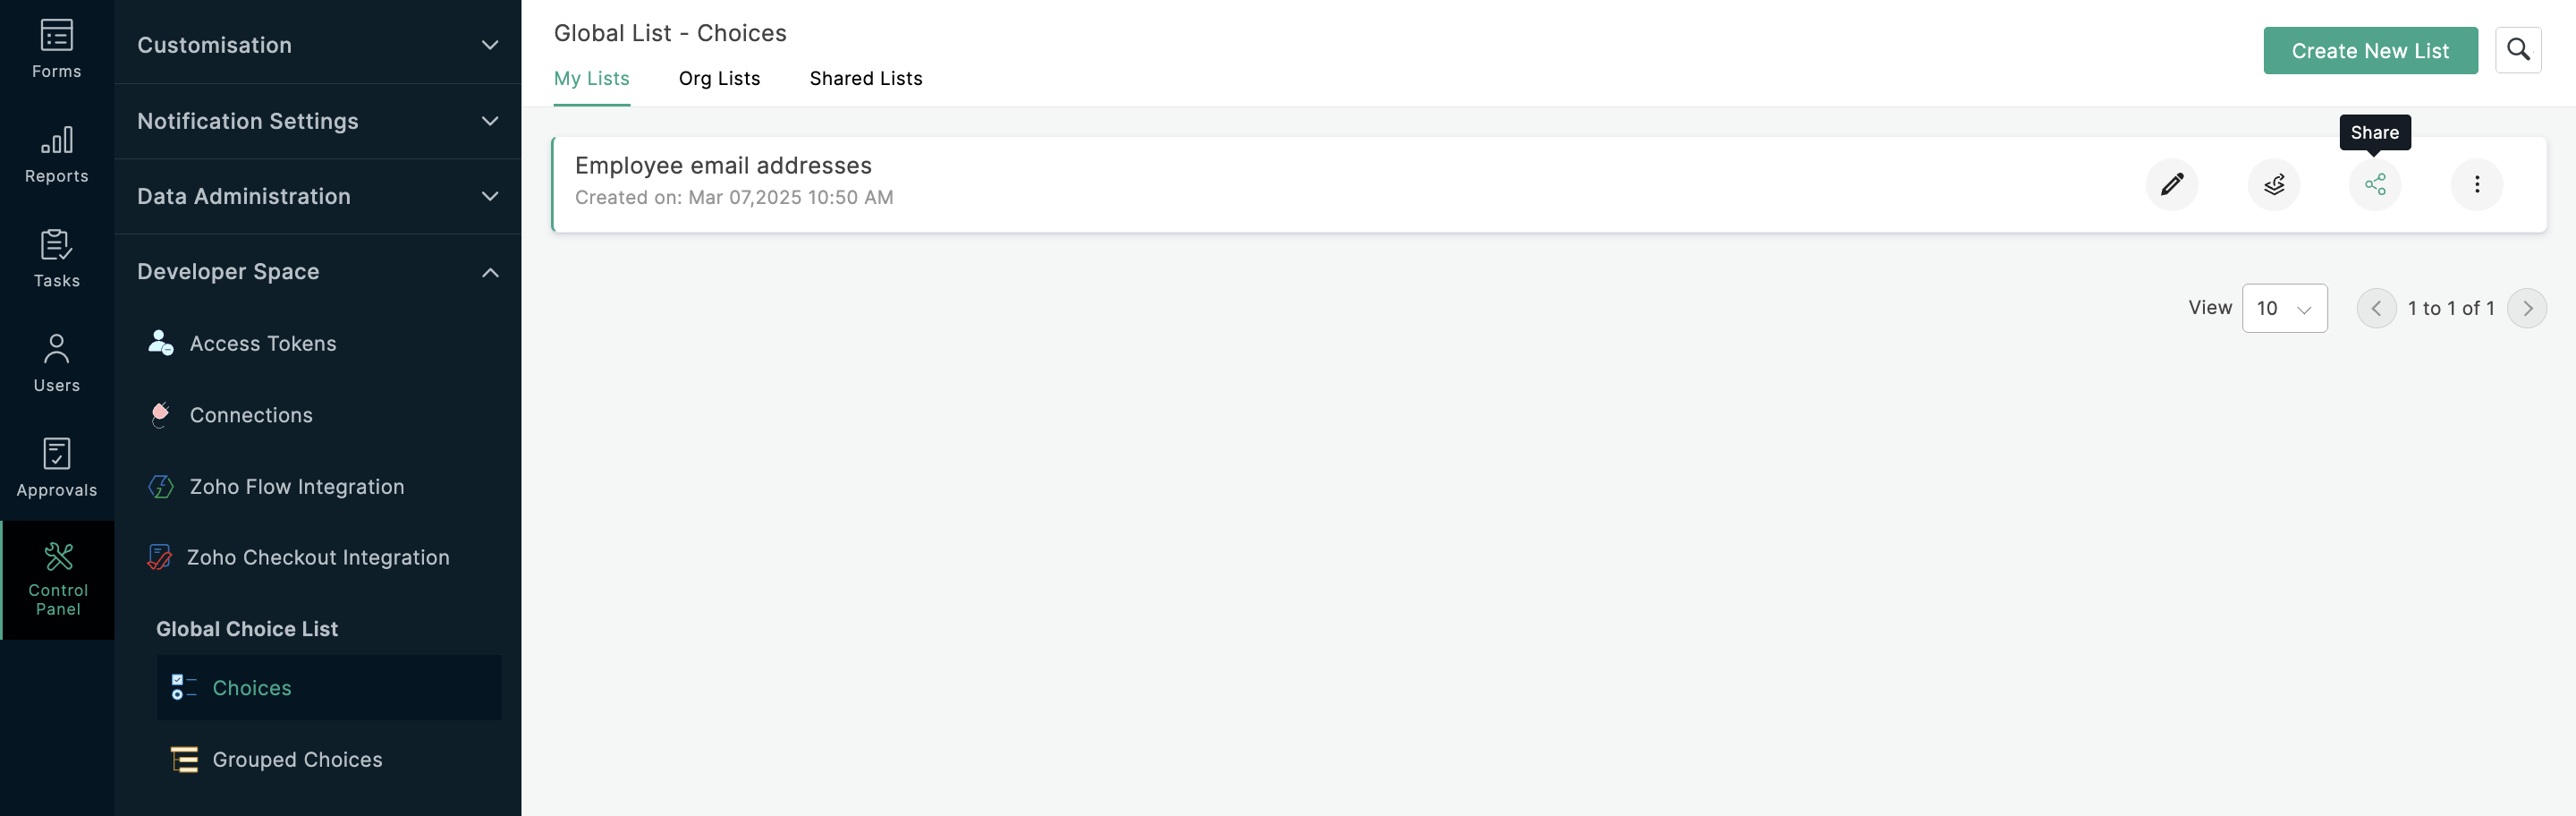The height and width of the screenshot is (816, 2576).
Task: Click the search magnifier icon
Action: 2517,50
